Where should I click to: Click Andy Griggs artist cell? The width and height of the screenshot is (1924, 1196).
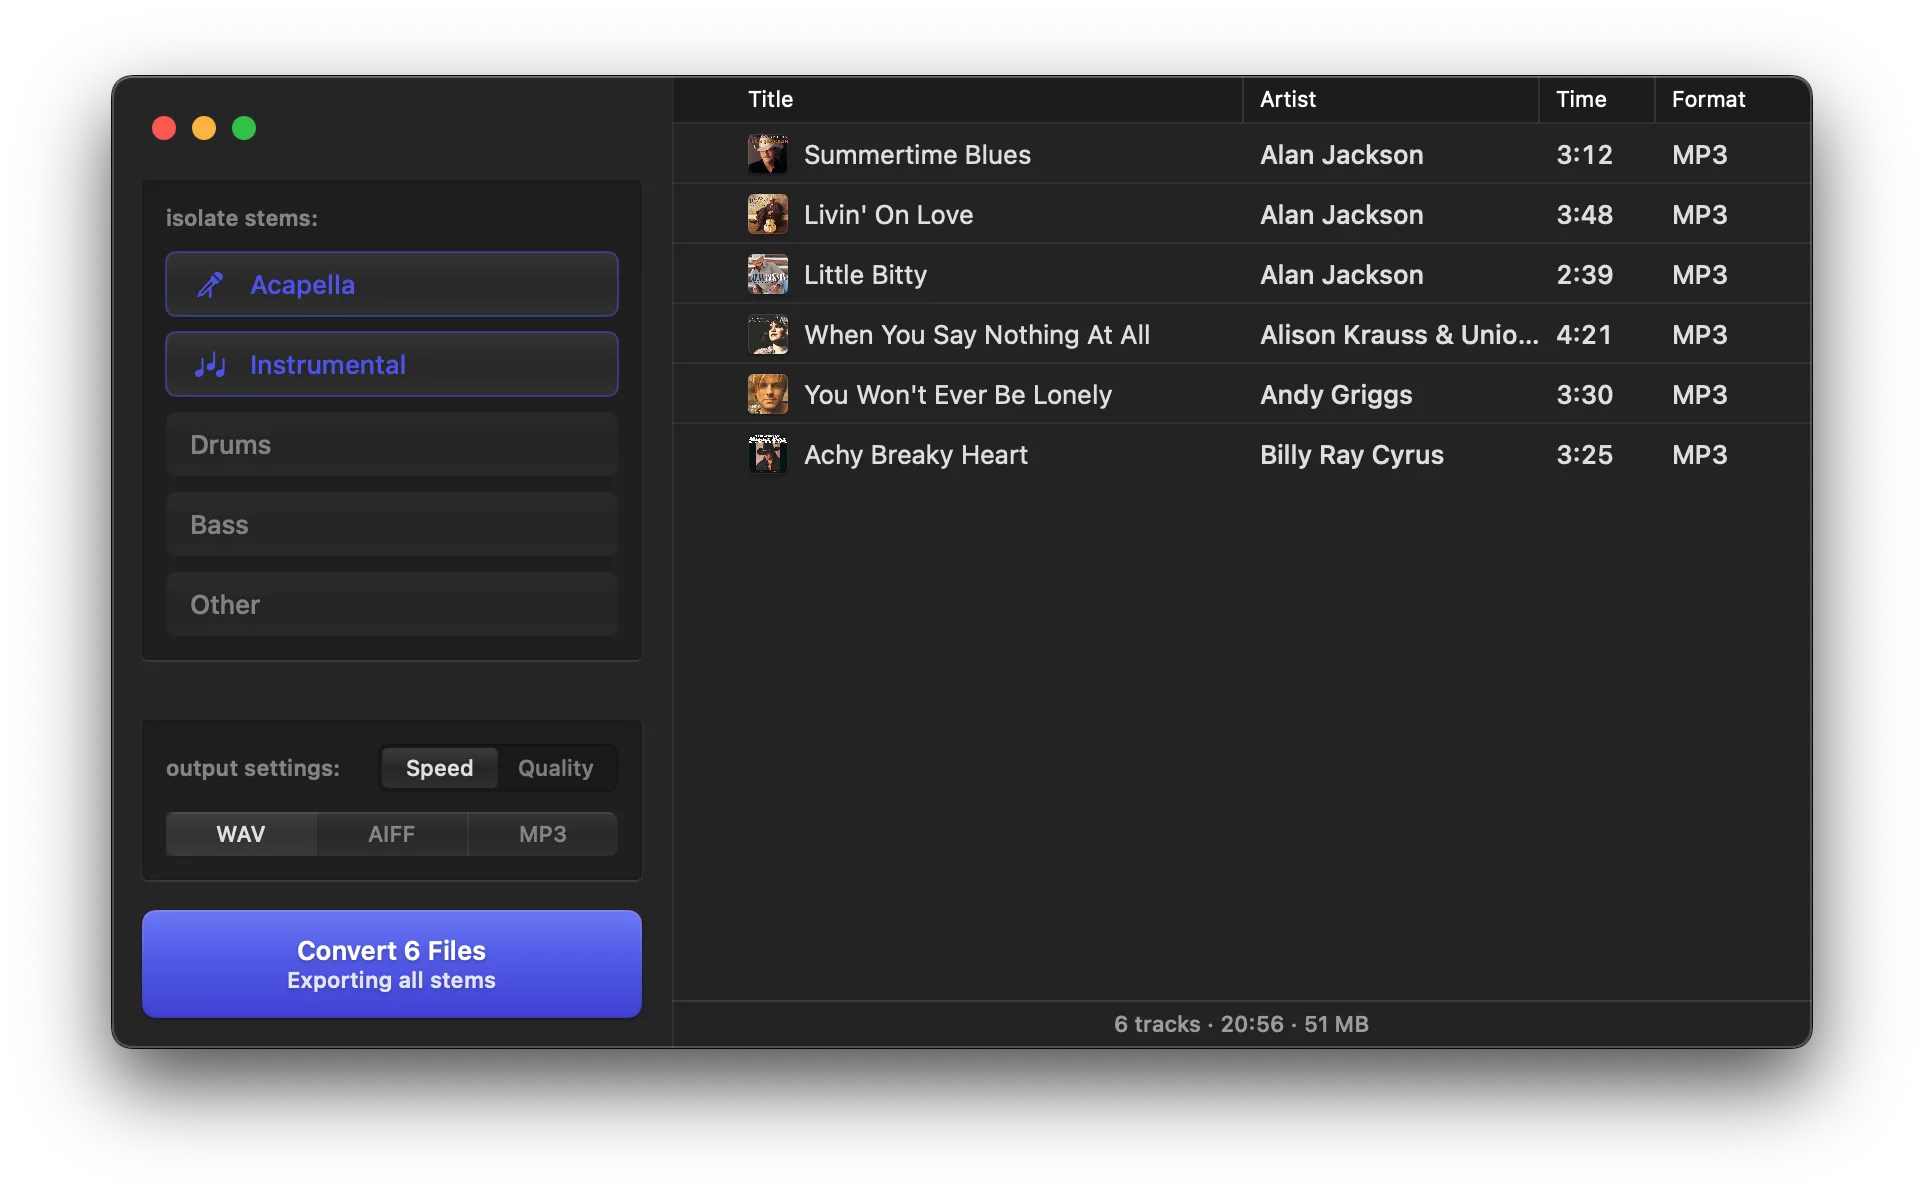click(x=1336, y=395)
